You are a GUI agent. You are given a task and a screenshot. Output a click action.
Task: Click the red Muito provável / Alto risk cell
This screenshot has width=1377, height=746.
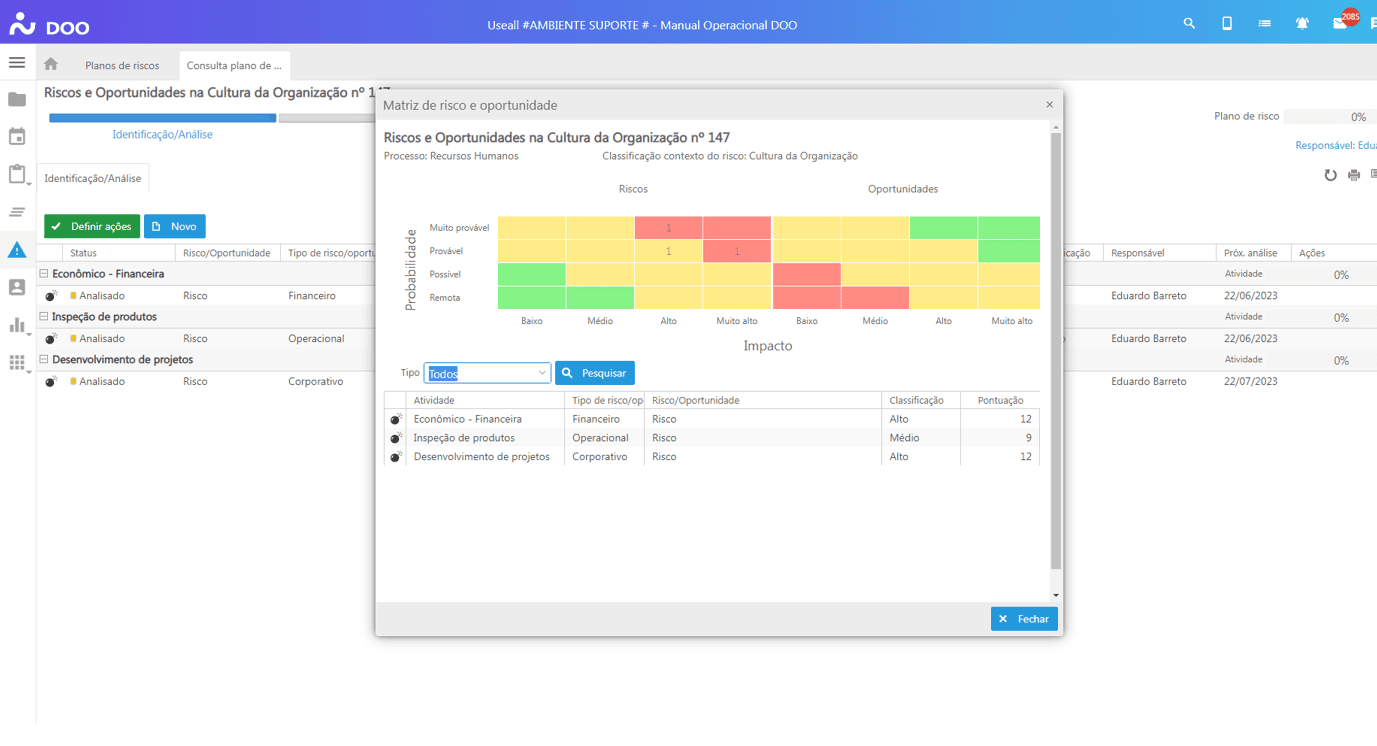click(x=668, y=228)
